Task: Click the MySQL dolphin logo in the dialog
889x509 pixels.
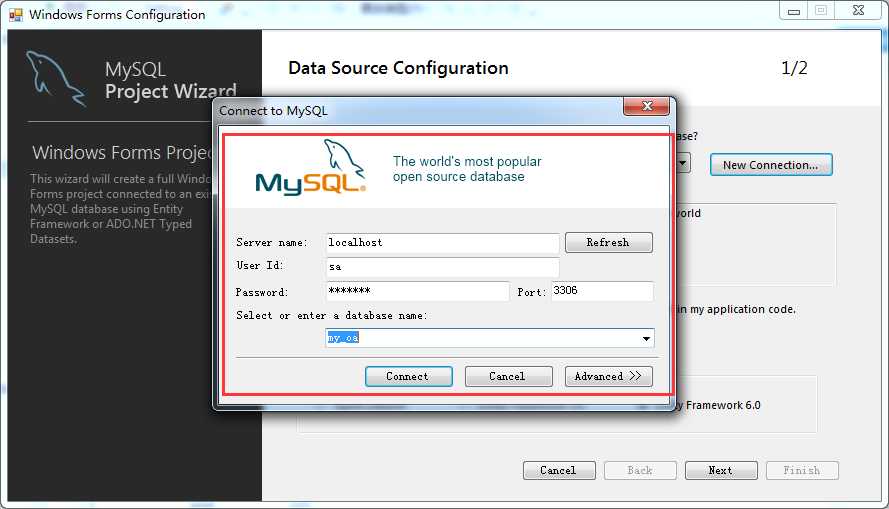Action: [x=311, y=168]
